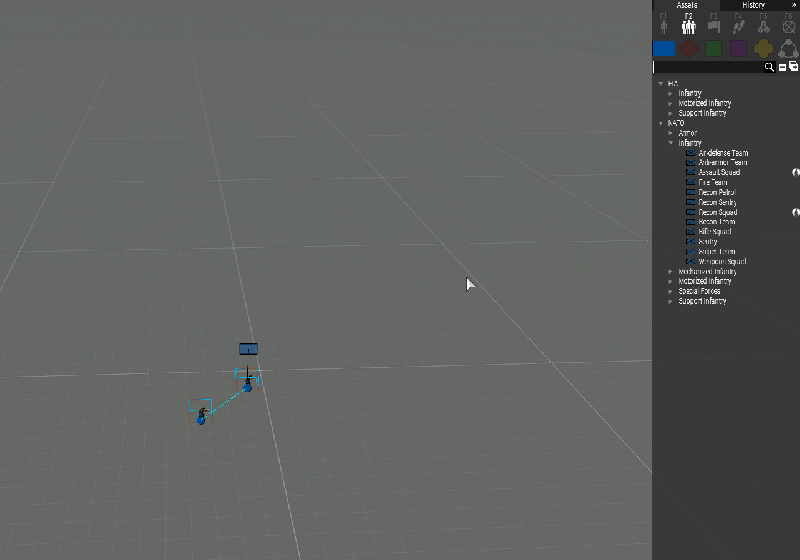Viewport: 800px width, 560px height.
Task: Select the Recon Sentry group icon
Action: [690, 202]
